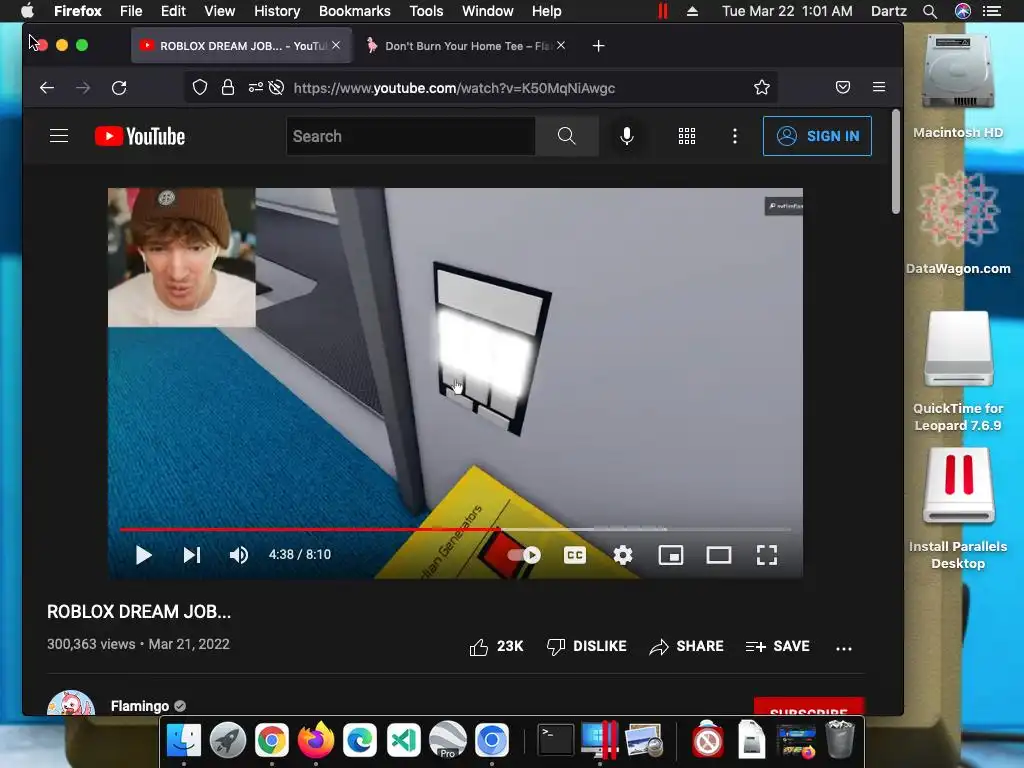
Task: Open the Bookmarks menu
Action: pos(355,11)
